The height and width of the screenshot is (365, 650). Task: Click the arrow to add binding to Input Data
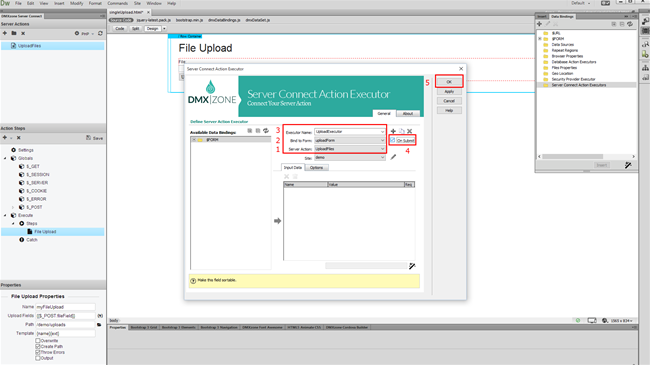click(x=277, y=221)
